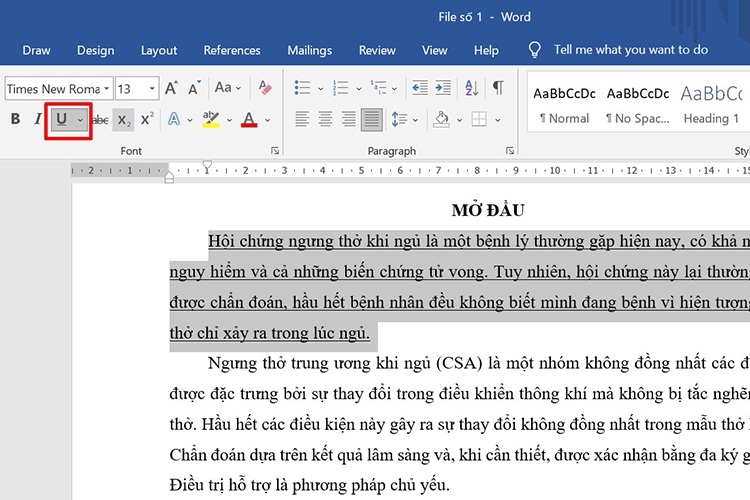Open shading color dropdown arrow
750x500 pixels.
pos(459,120)
